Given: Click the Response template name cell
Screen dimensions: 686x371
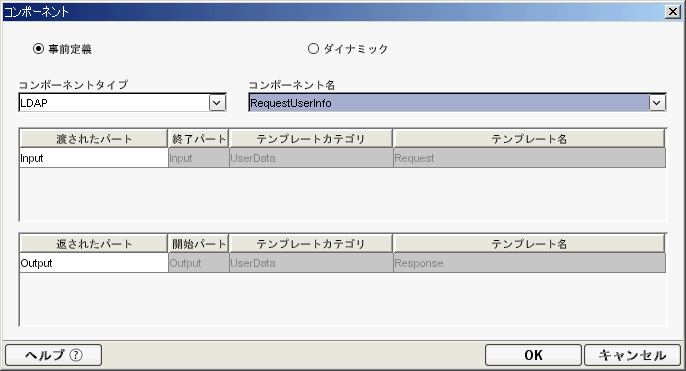Looking at the screenshot, I should coord(529,263).
